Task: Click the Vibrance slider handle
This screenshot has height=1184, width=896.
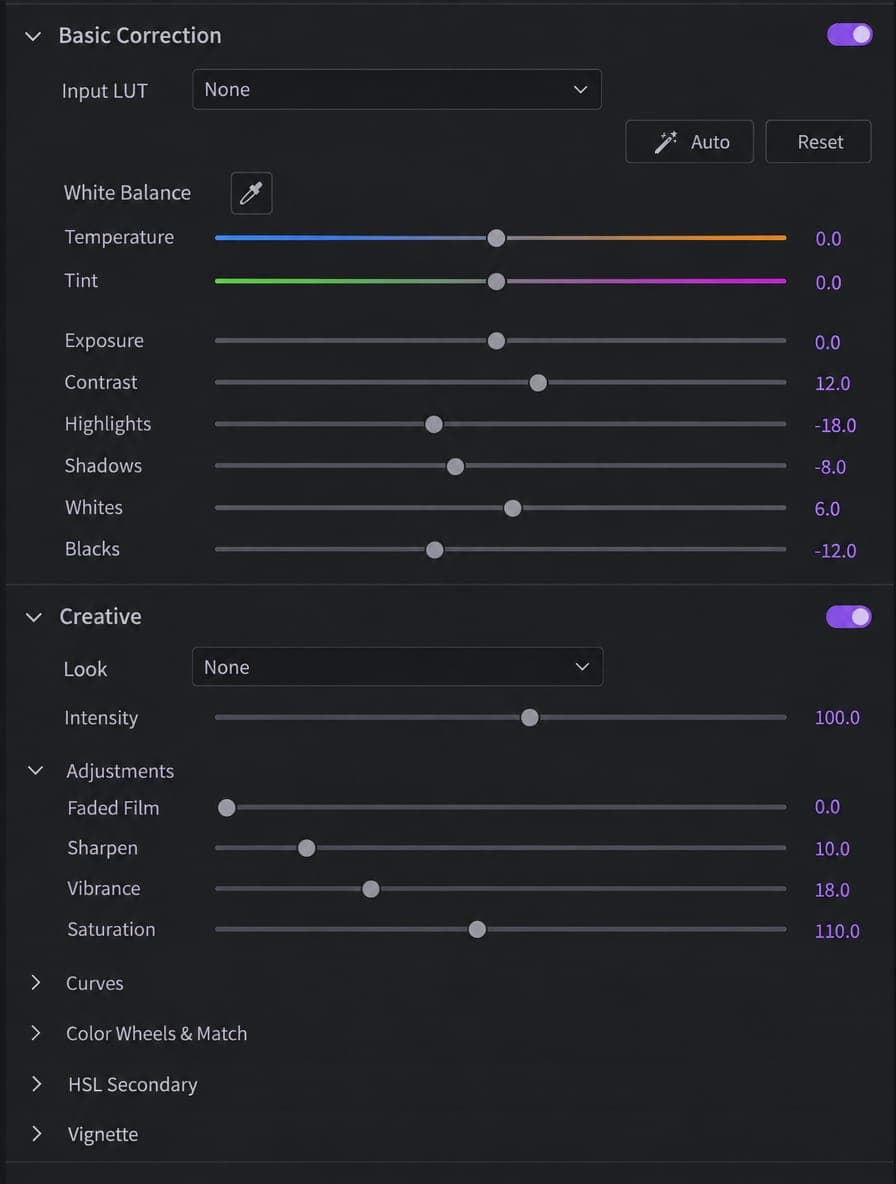Action: (371, 889)
